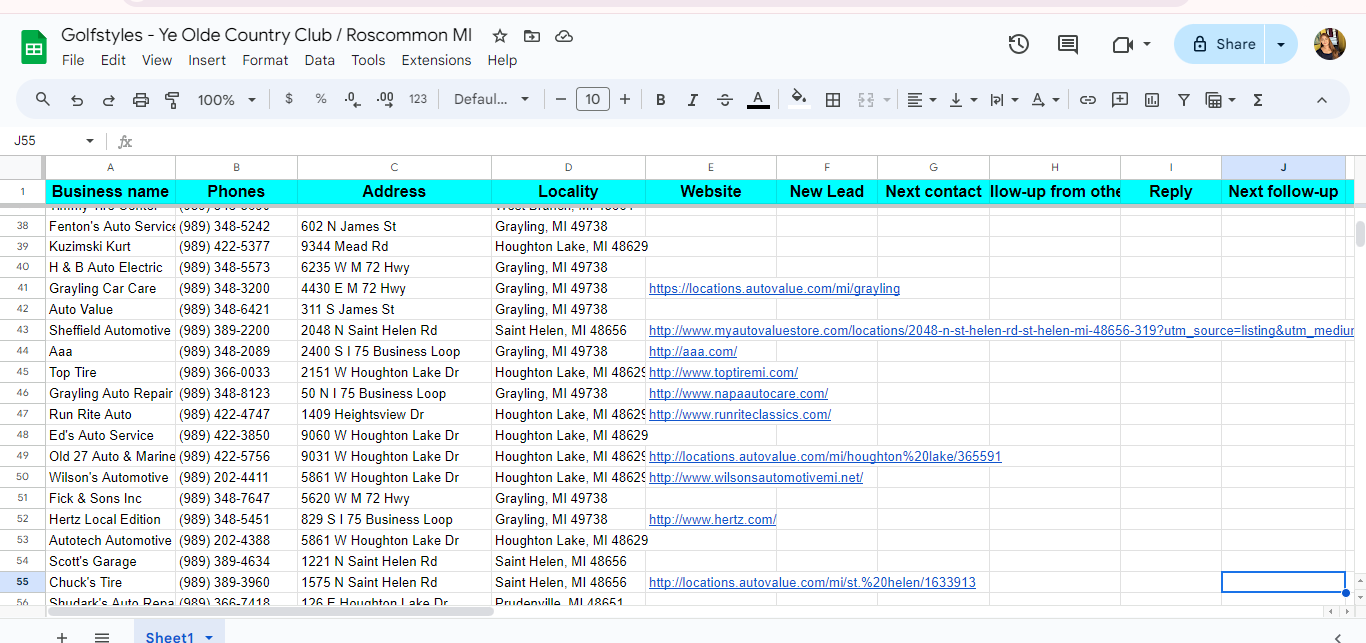
Task: Open the font family dropdown
Action: coord(492,99)
